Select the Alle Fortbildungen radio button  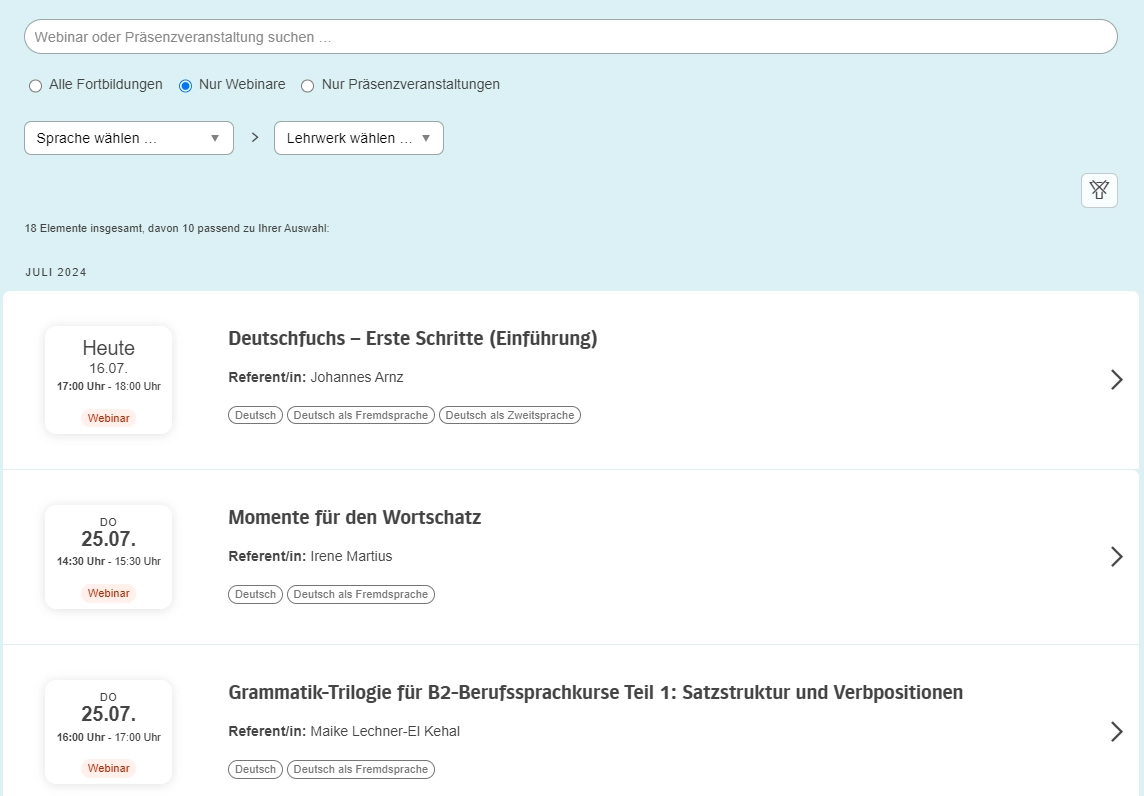click(36, 86)
